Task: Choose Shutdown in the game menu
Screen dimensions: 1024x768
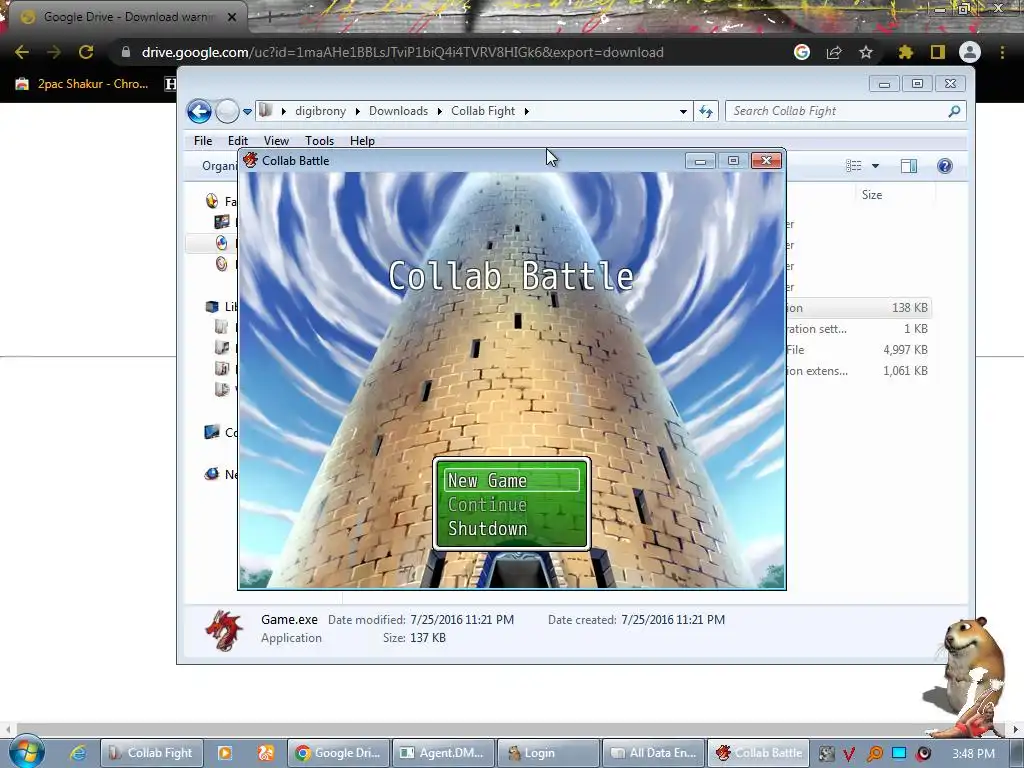Action: click(487, 528)
